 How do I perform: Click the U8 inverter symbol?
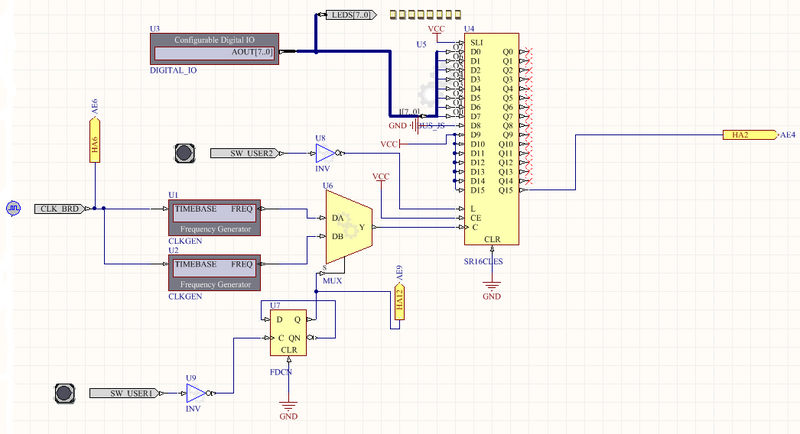(323, 153)
